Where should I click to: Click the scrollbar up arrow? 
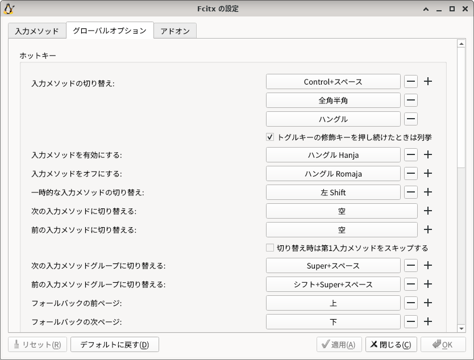tap(461, 44)
